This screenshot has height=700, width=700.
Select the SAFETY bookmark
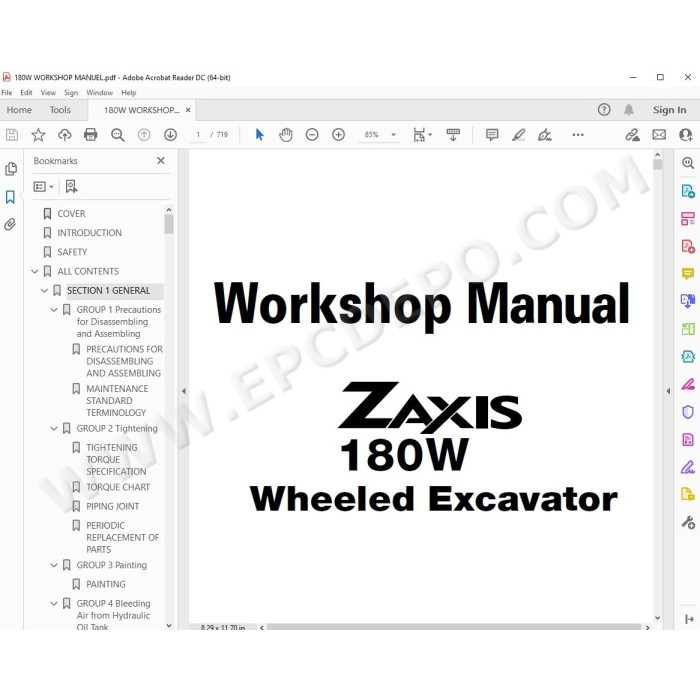pyautogui.click(x=72, y=252)
